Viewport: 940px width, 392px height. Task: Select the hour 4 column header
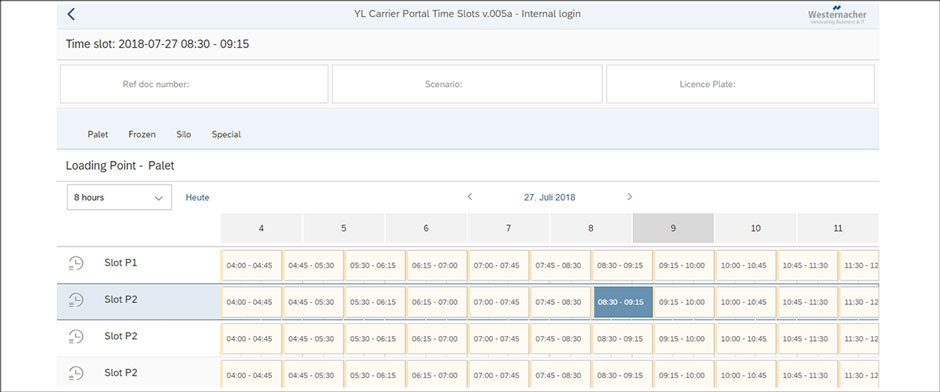[261, 228]
